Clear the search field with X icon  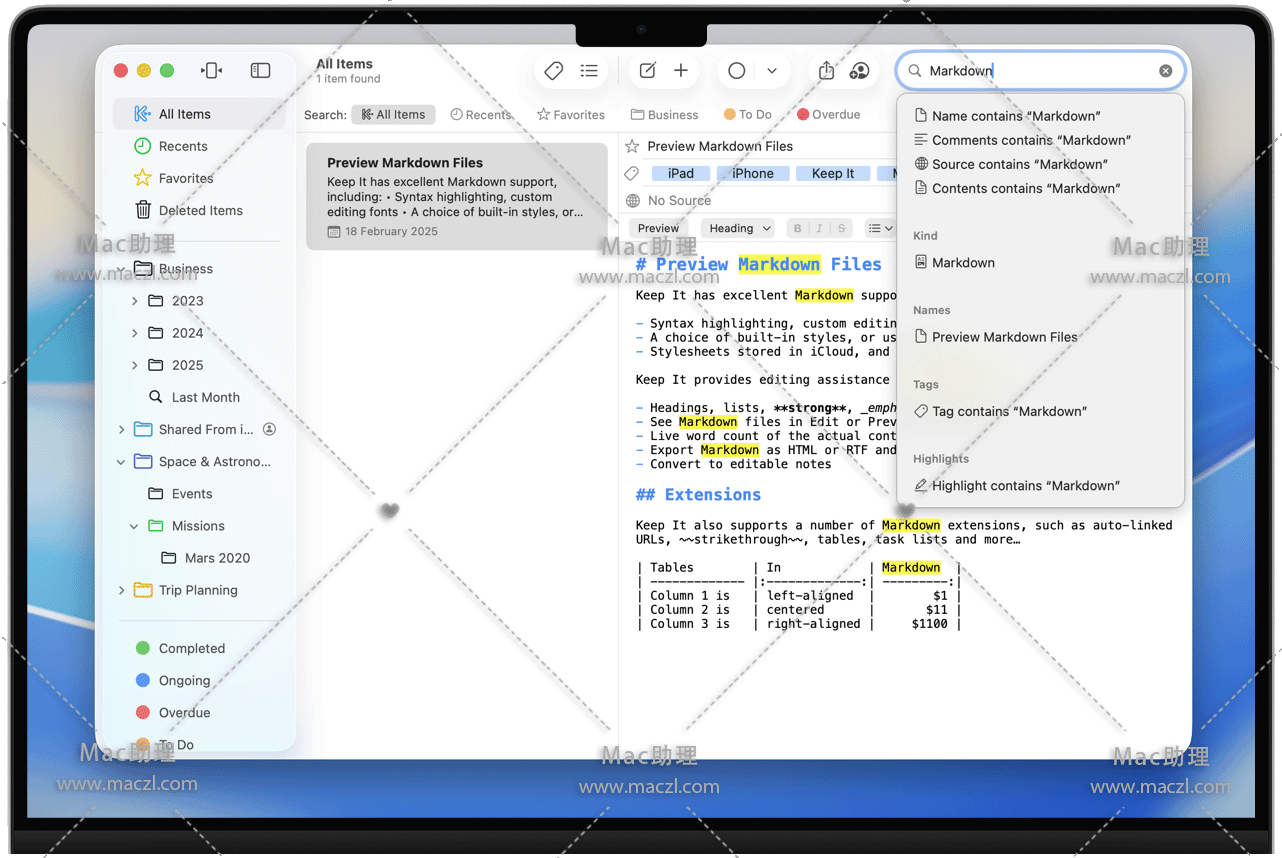coord(1165,71)
